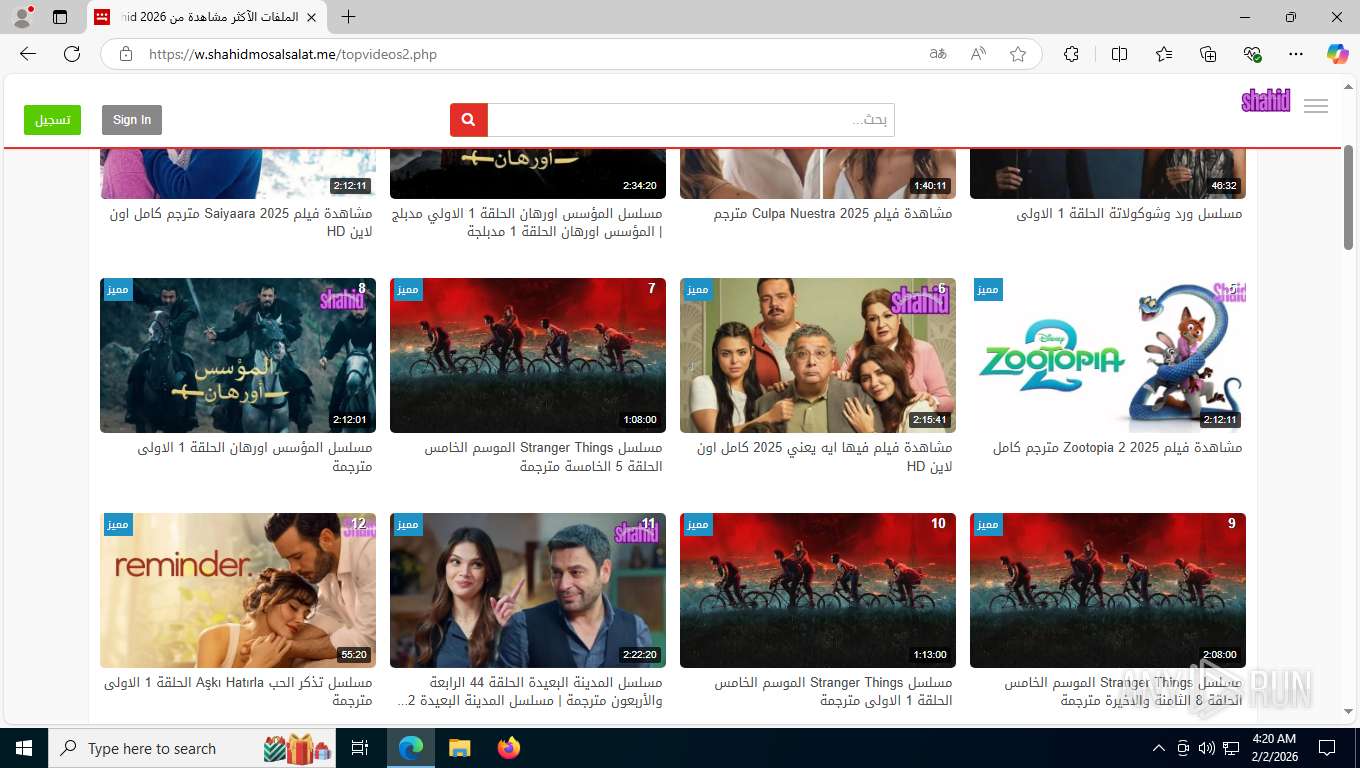Open Task View on the taskbar
Viewport: 1360px width, 768px height.
(360, 748)
